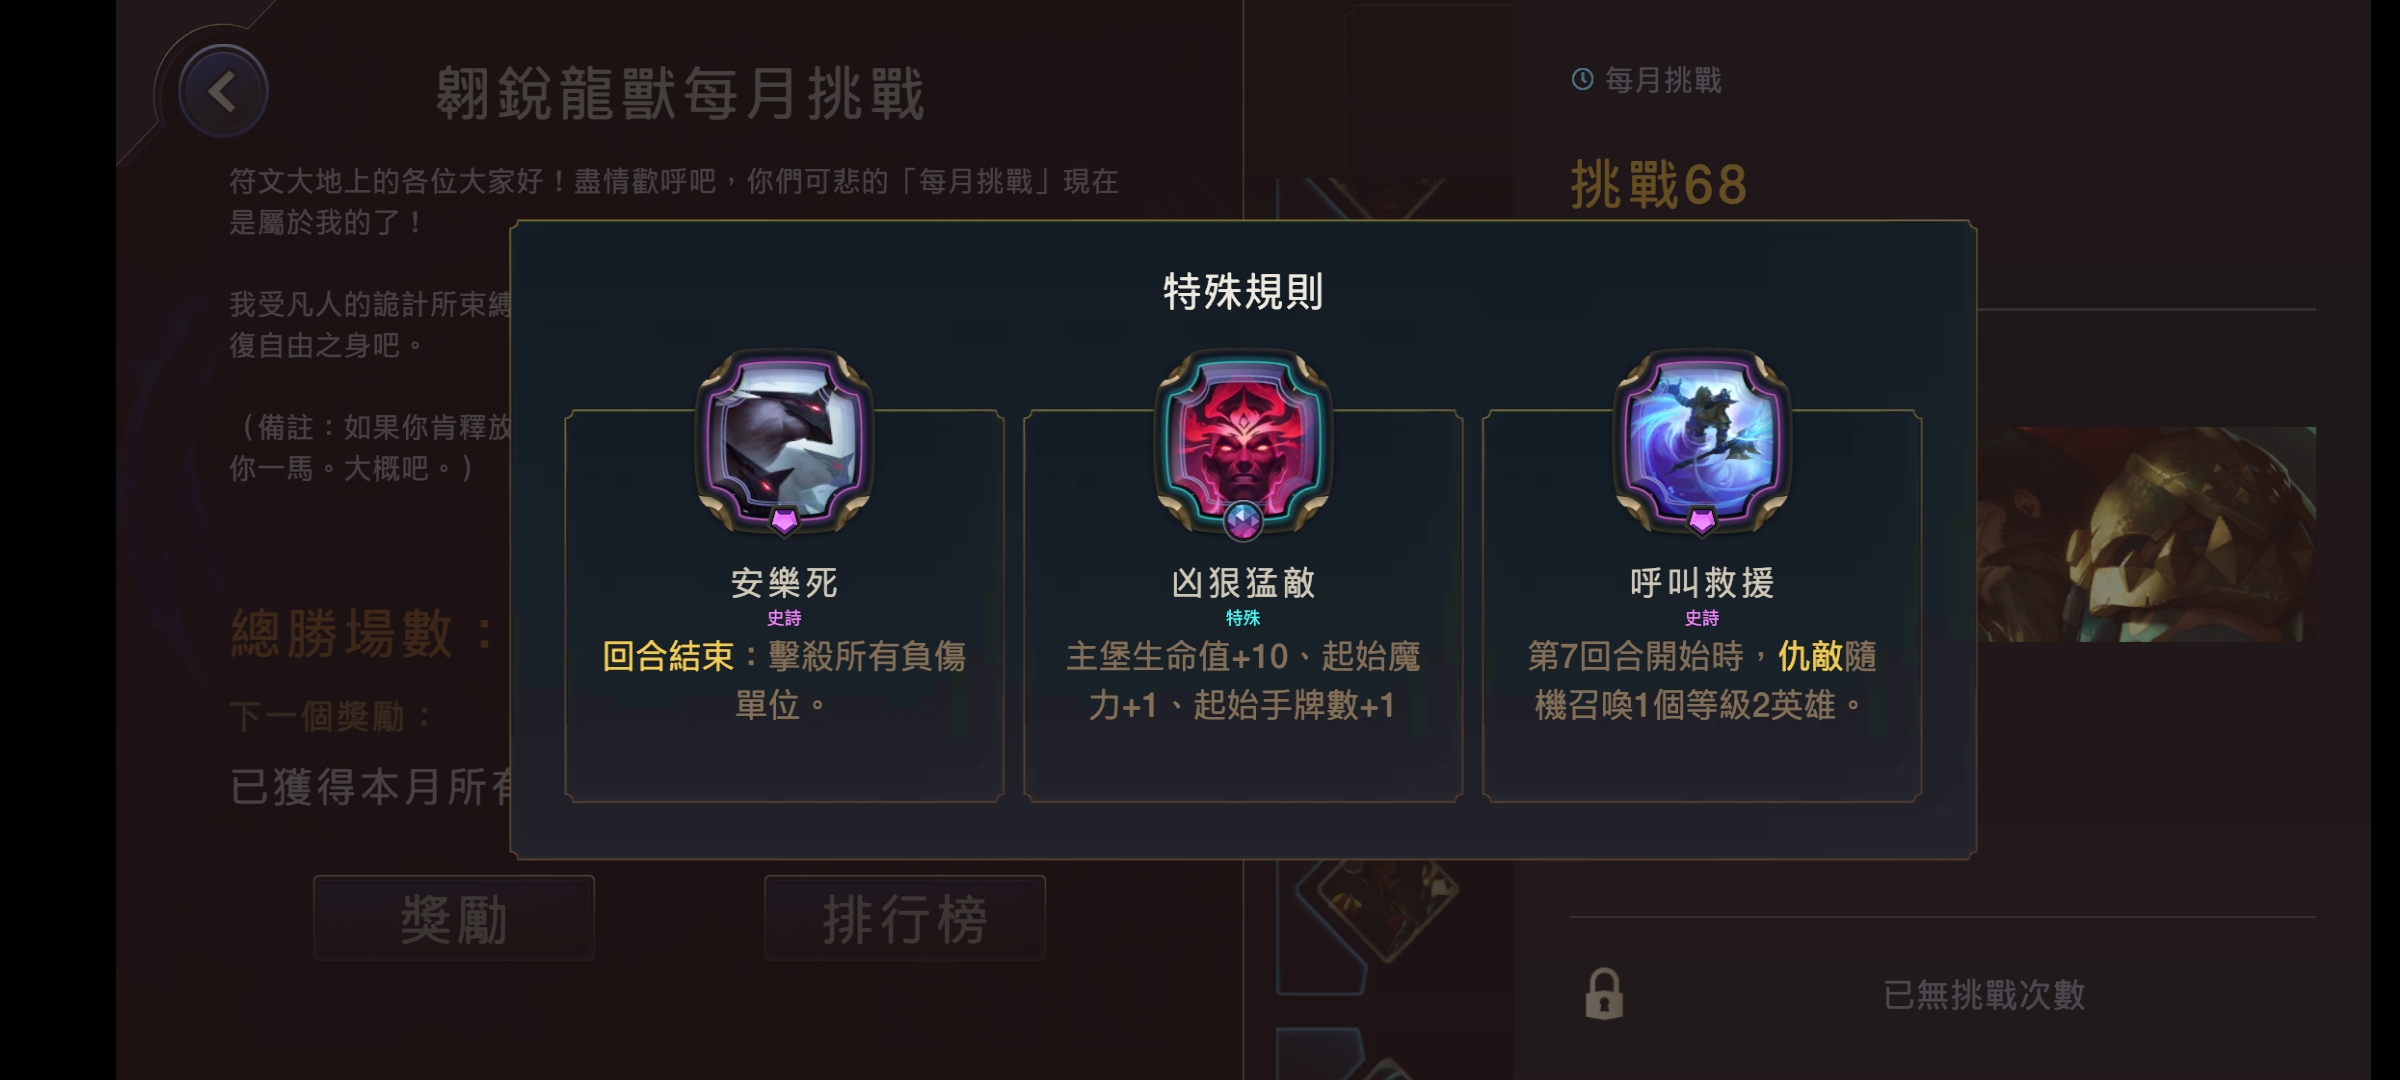Tap the clock icon beside 每月挑戰
The image size is (2400, 1080).
click(x=1582, y=79)
